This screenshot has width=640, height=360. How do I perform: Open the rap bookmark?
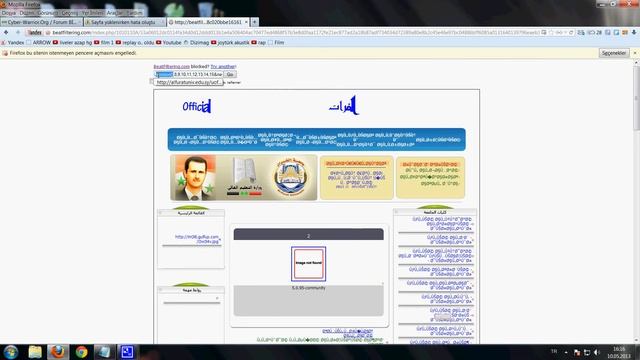259,42
